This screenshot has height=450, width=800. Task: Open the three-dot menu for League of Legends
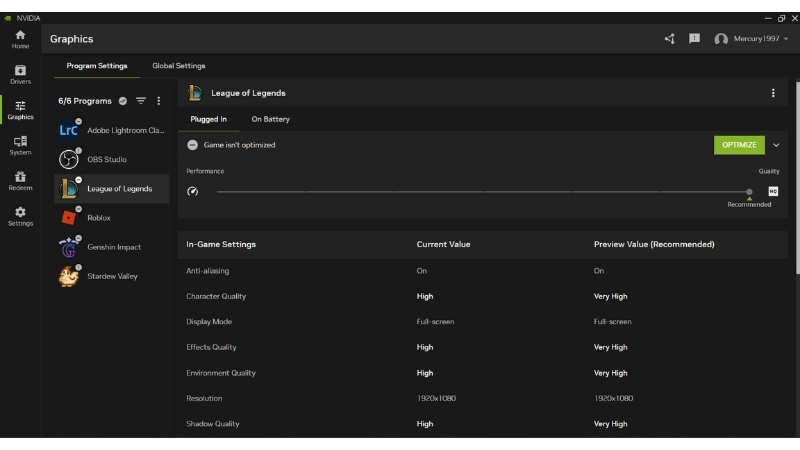click(772, 93)
